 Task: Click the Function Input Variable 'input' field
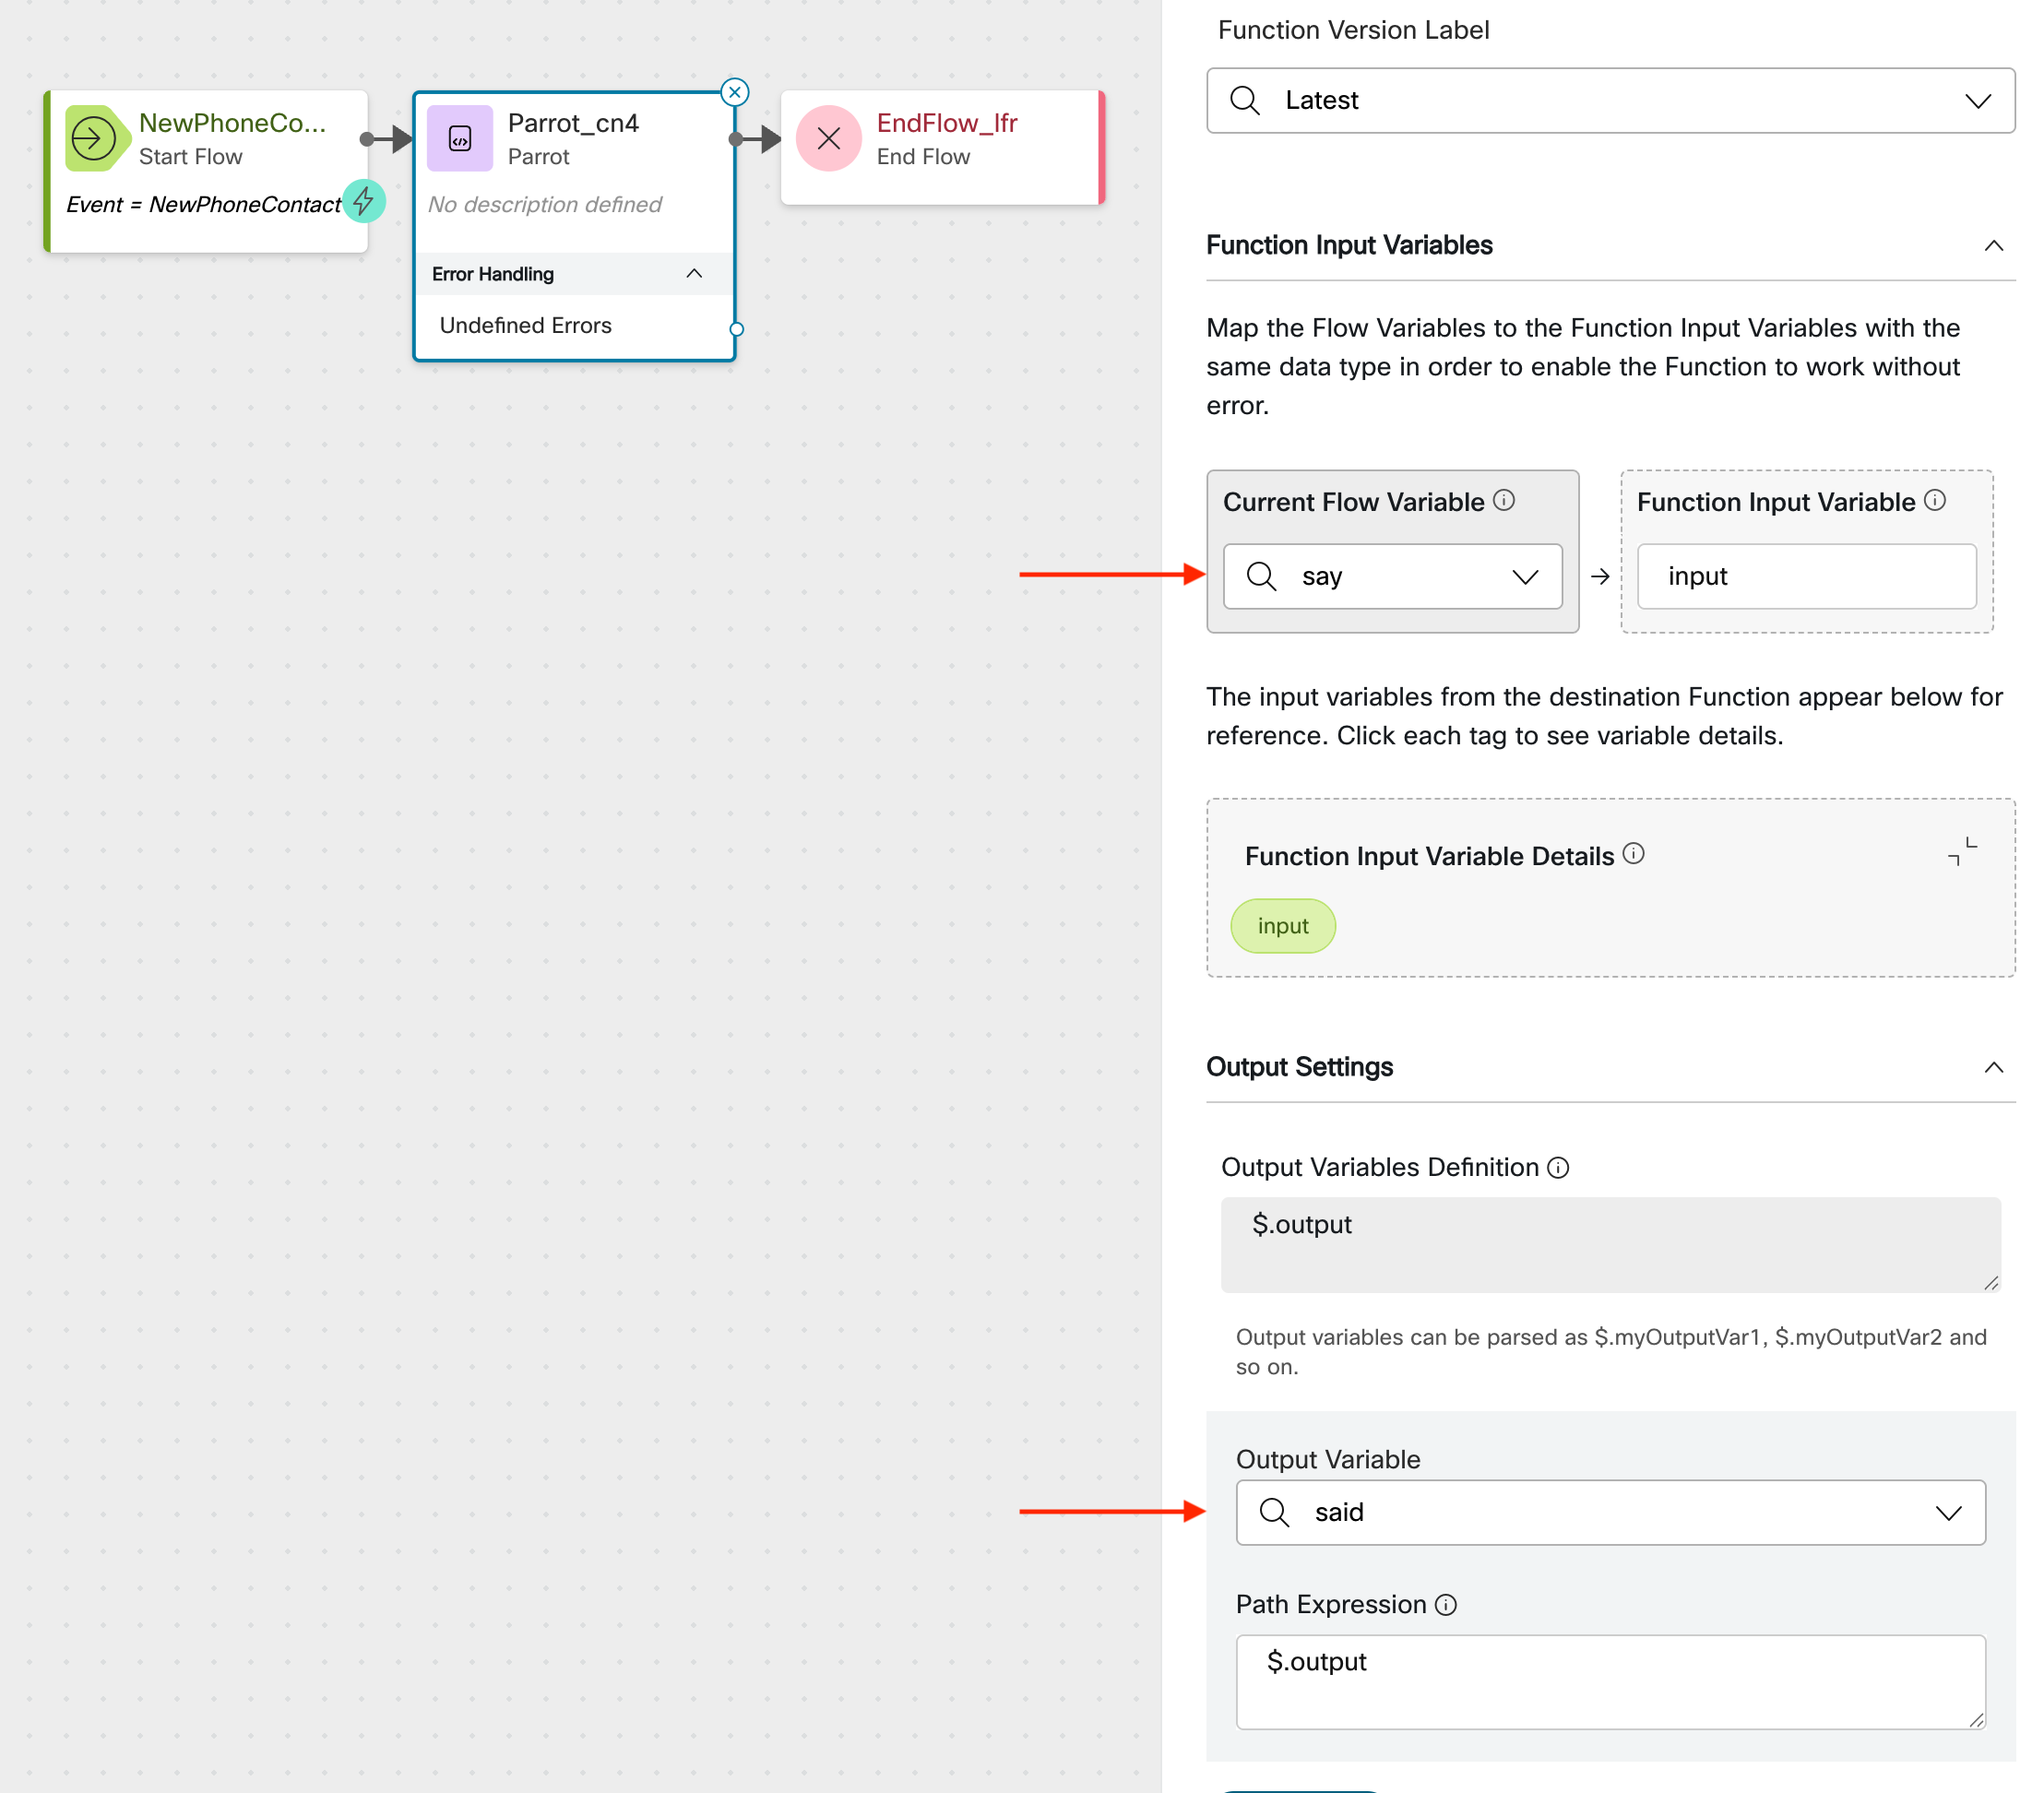point(1806,576)
